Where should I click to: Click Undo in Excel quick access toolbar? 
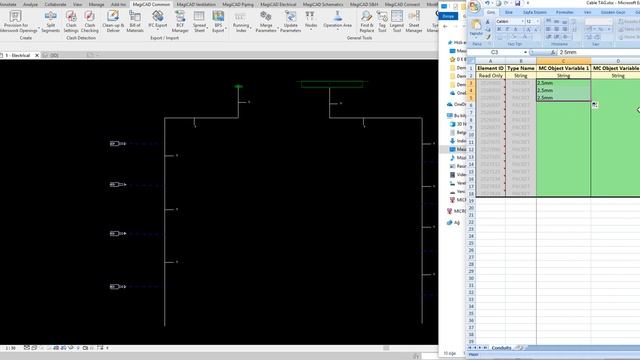tap(487, 3)
